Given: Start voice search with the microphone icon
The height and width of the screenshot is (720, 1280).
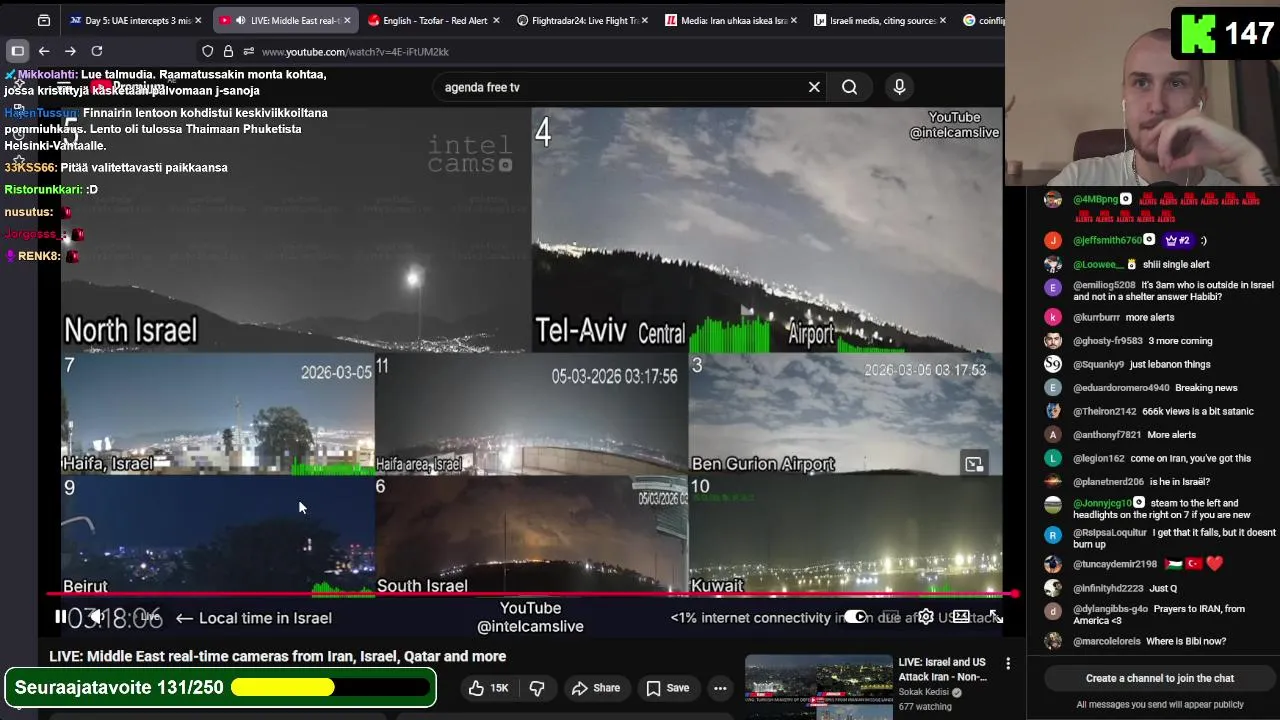Looking at the screenshot, I should coord(899,87).
